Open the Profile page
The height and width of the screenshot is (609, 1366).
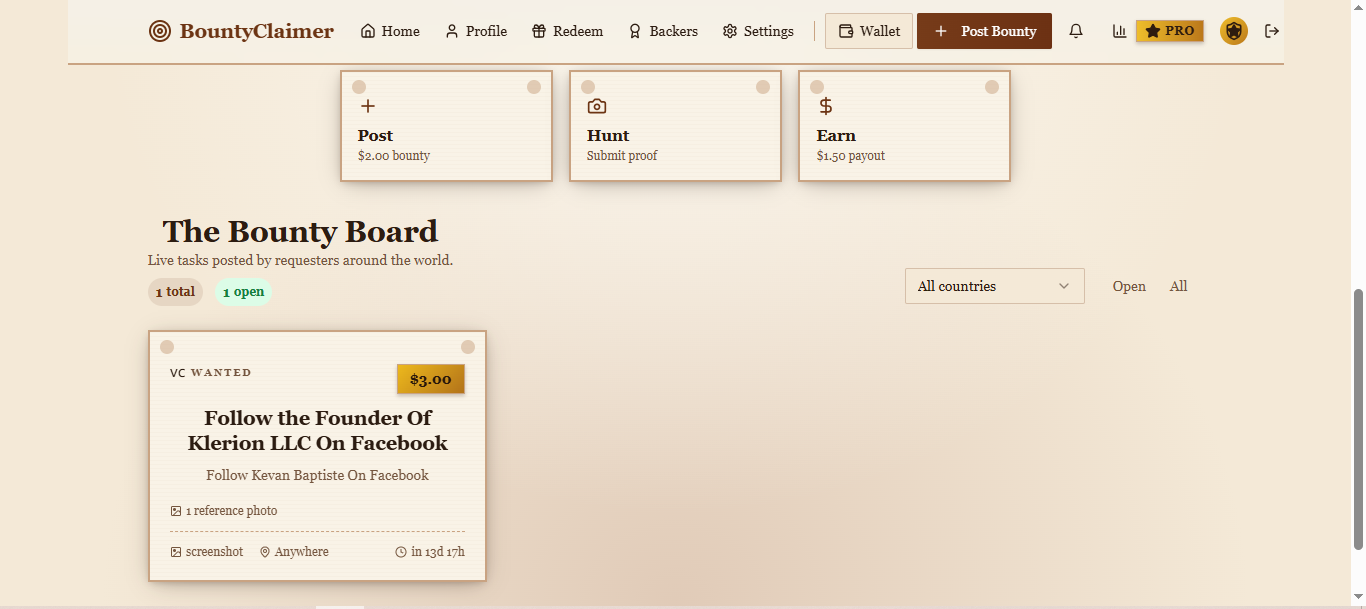click(476, 31)
